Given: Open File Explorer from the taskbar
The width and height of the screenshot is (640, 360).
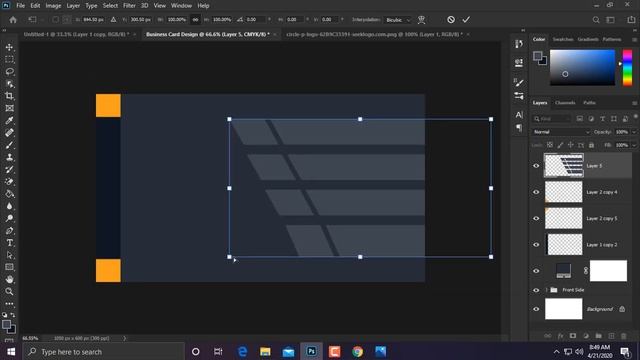Looking at the screenshot, I should pyautogui.click(x=265, y=351).
